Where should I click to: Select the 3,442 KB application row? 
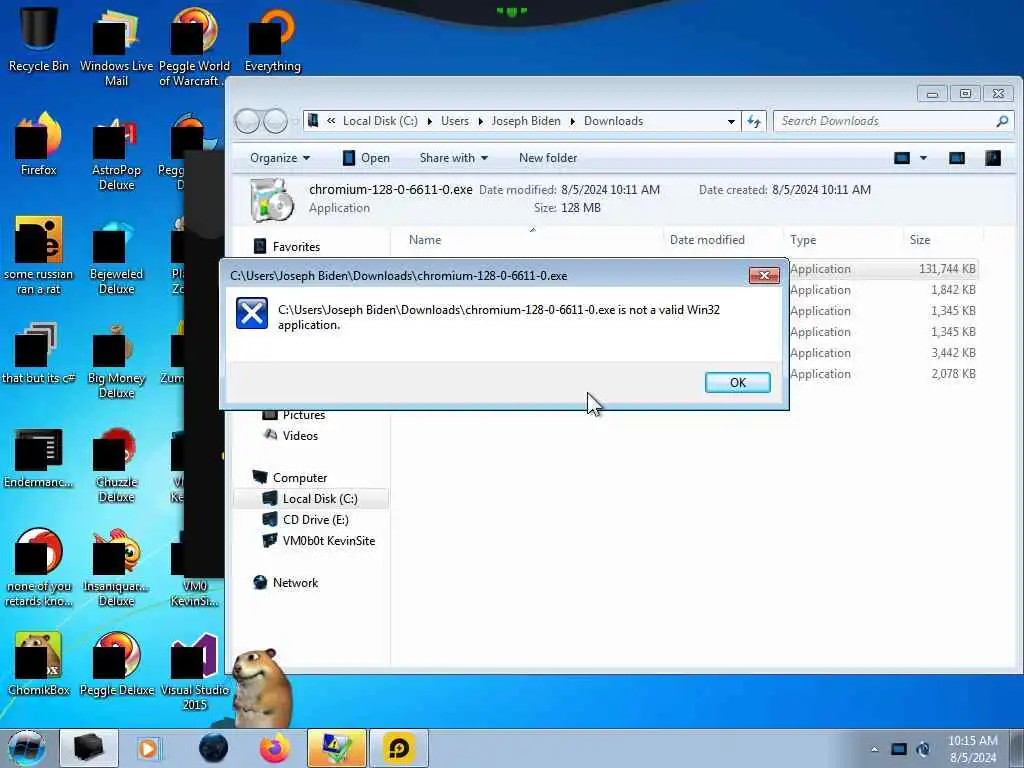tap(883, 353)
